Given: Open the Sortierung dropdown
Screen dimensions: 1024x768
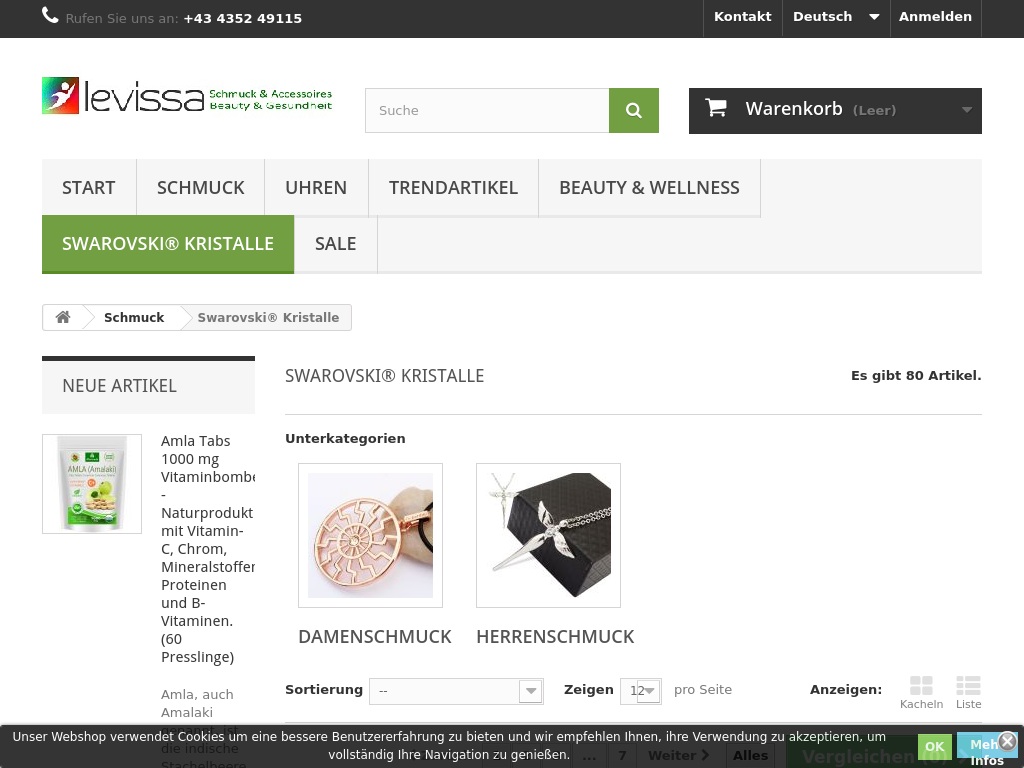Looking at the screenshot, I should click(x=456, y=691).
